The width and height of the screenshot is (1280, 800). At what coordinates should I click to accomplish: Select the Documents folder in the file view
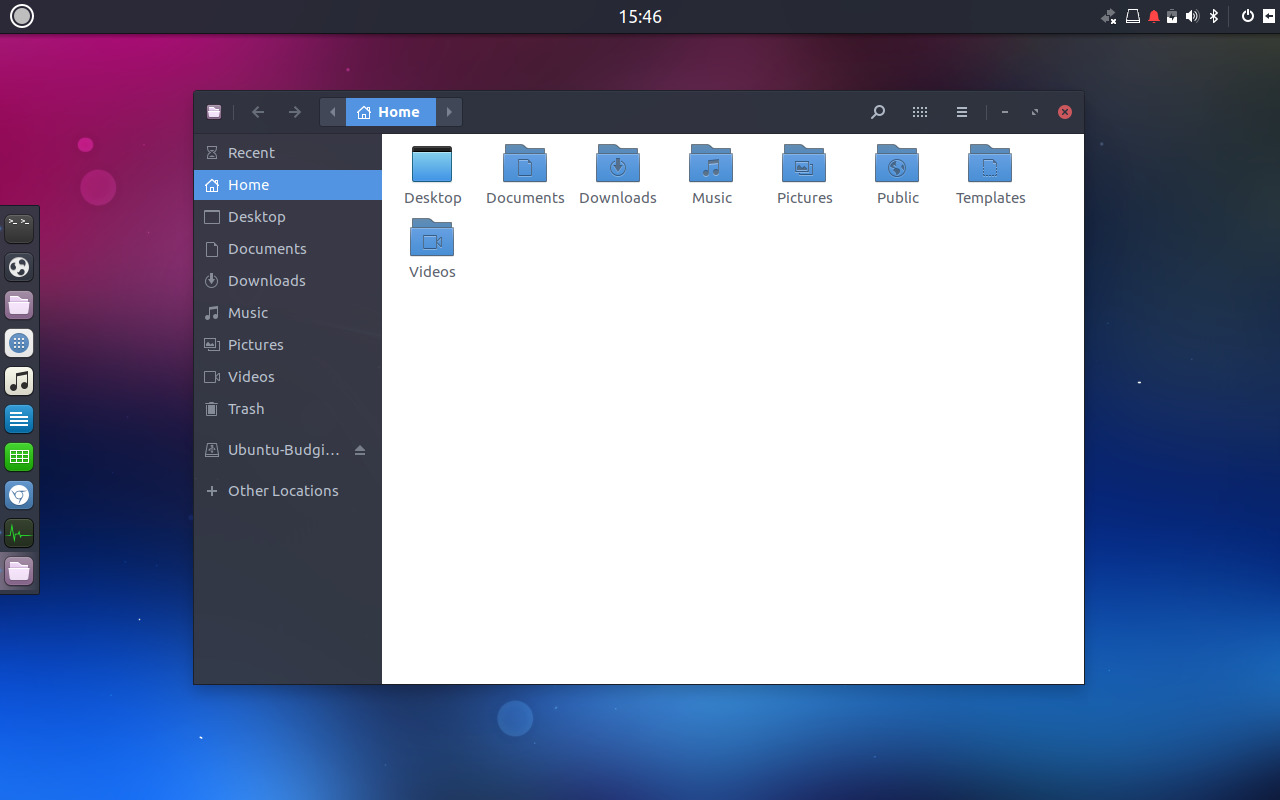[524, 174]
